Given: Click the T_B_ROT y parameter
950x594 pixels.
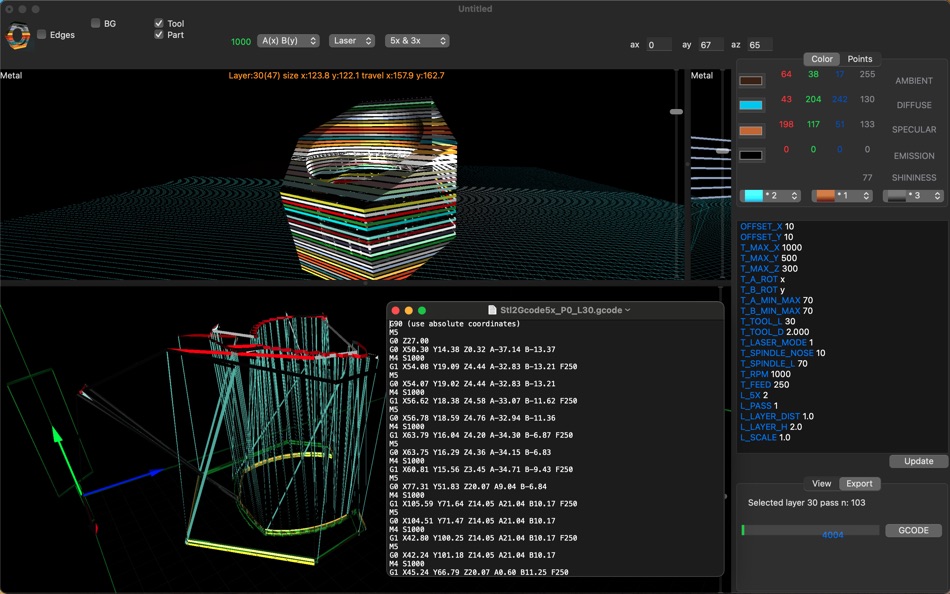Looking at the screenshot, I should point(762,290).
